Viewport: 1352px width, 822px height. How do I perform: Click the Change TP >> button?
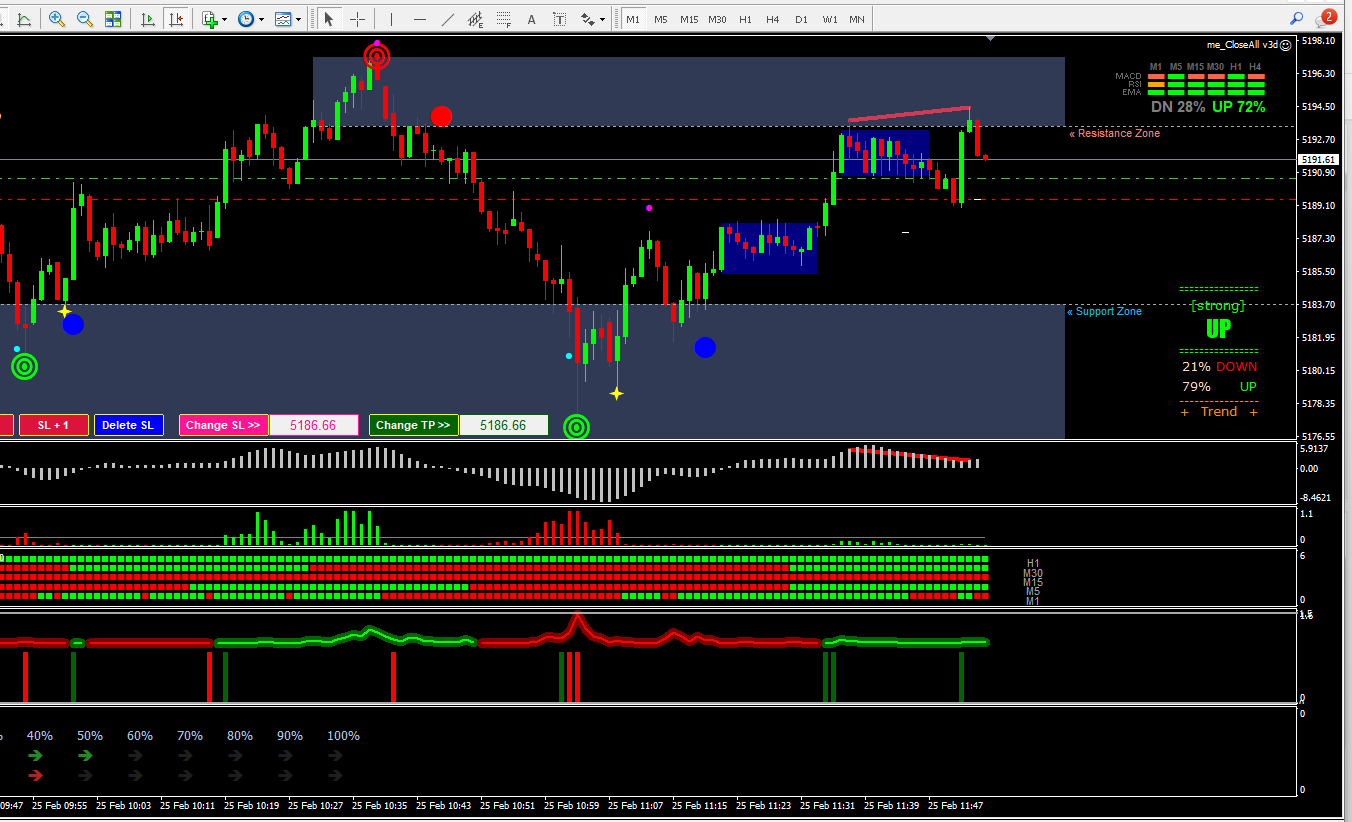click(x=413, y=425)
